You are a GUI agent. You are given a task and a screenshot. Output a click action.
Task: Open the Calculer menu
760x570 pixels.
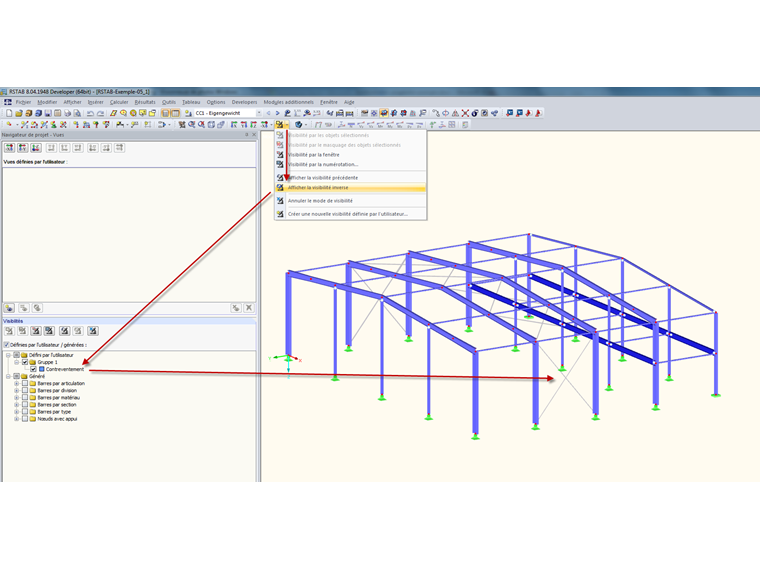[119, 102]
